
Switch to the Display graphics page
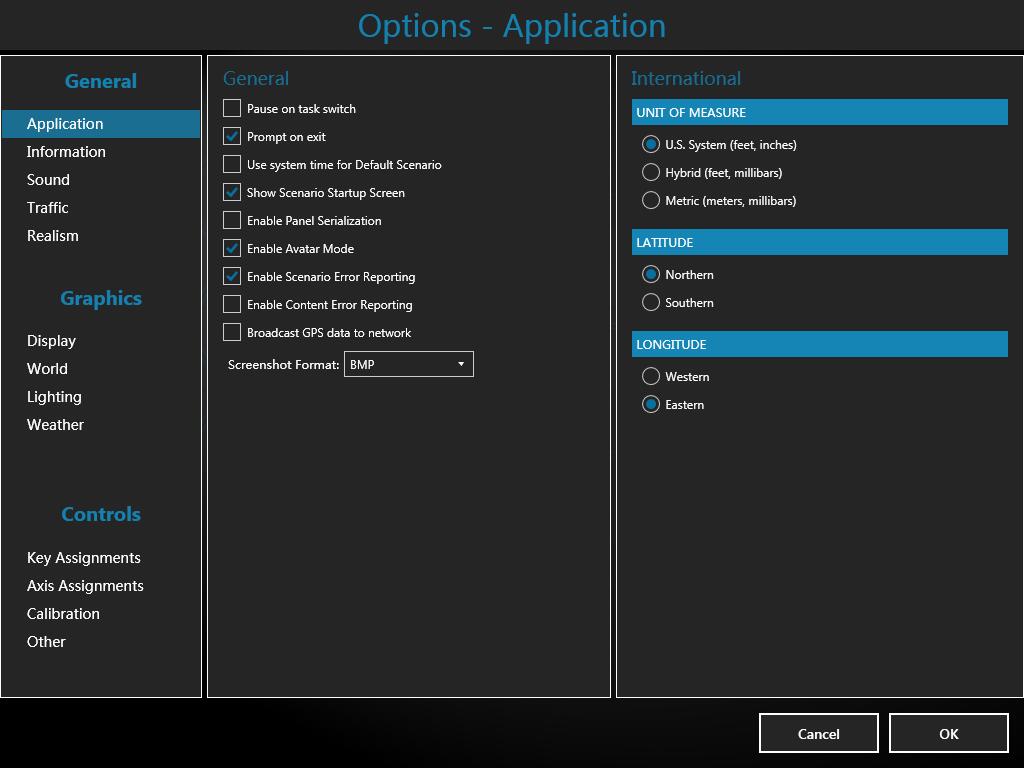tap(51, 341)
